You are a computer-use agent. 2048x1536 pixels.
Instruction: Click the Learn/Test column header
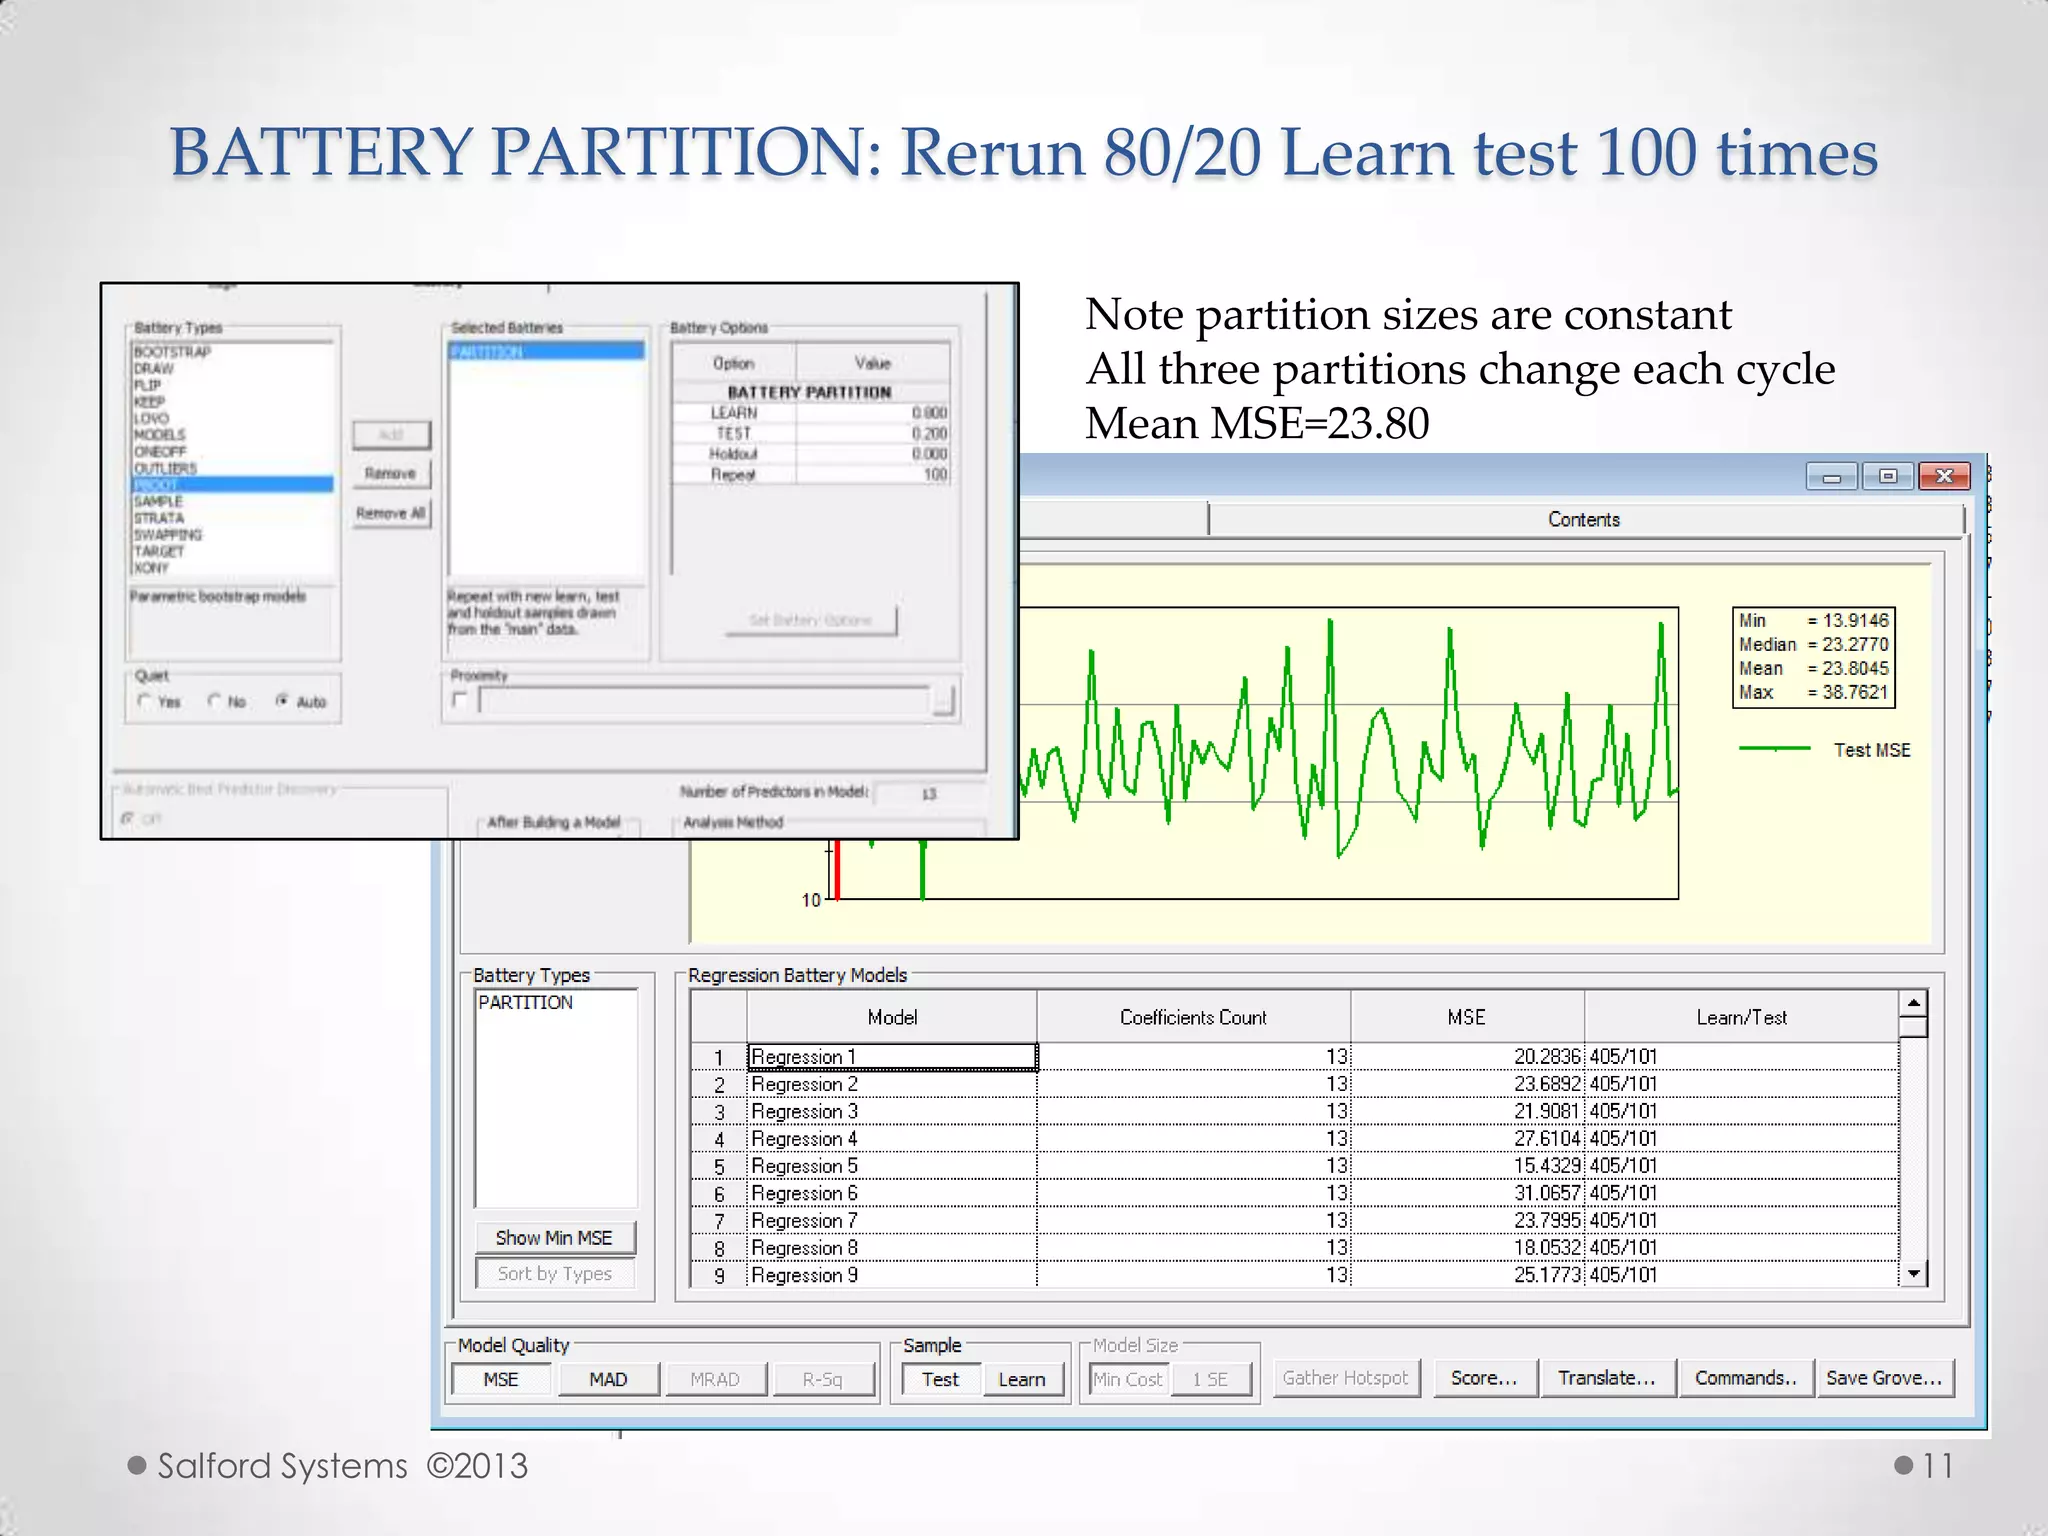click(x=1741, y=1017)
